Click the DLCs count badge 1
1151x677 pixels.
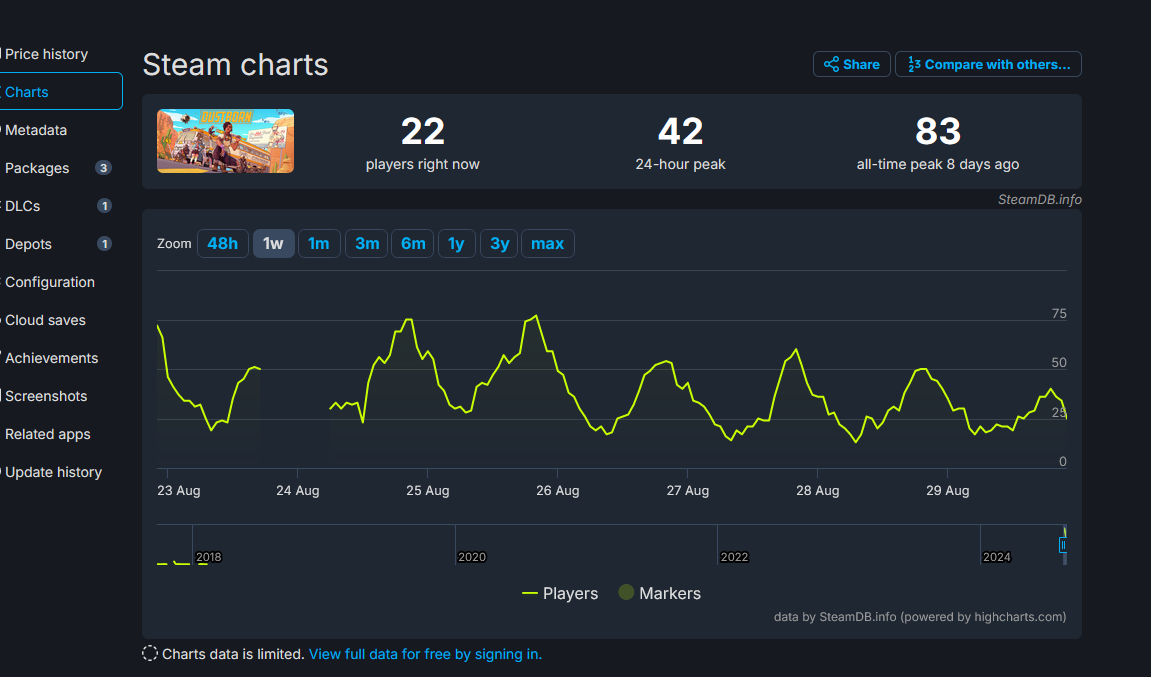[104, 206]
